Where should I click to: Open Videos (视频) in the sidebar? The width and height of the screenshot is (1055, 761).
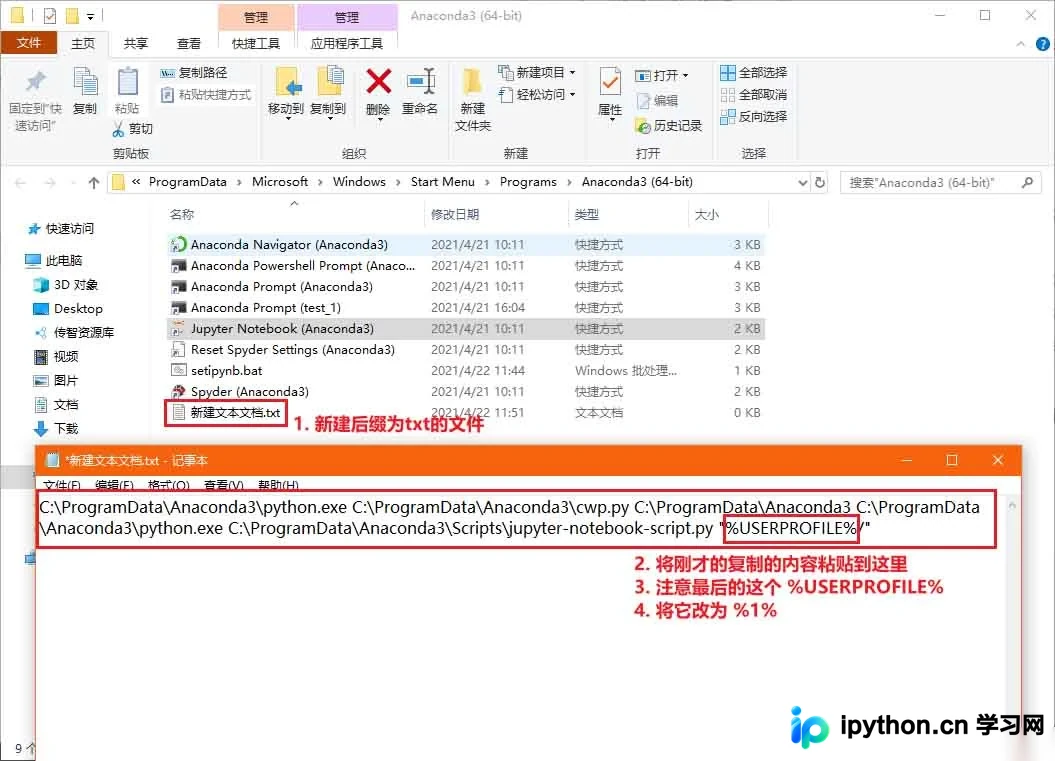(x=57, y=357)
